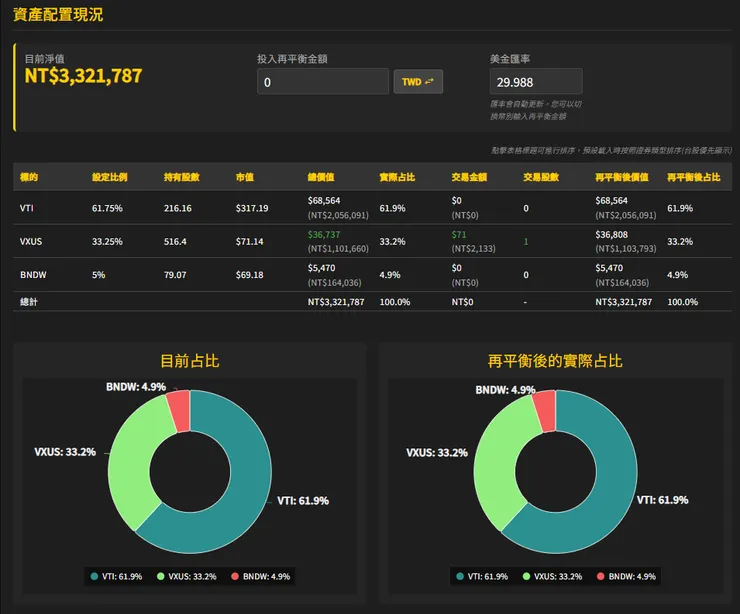The image size is (740, 614).
Task: Toggle the TWD currency switch button
Action: pyautogui.click(x=418, y=82)
